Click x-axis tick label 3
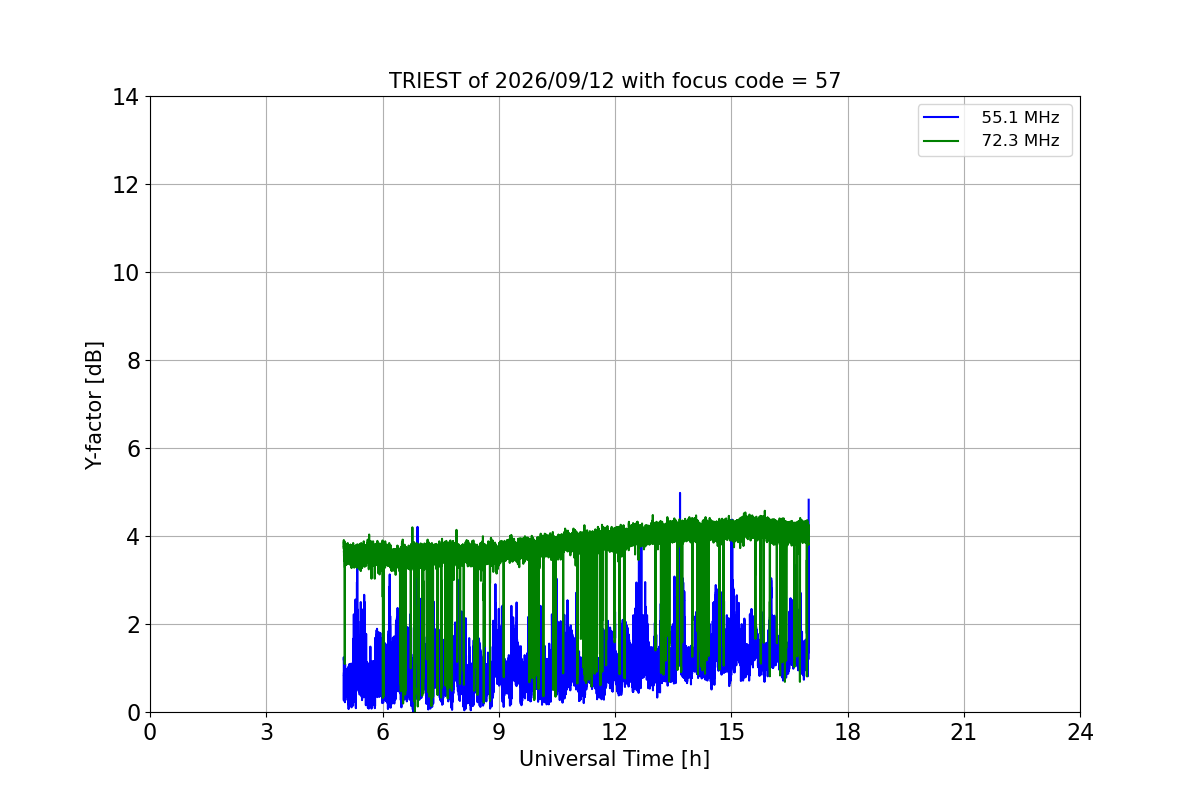This screenshot has width=1200, height=800. point(266,732)
